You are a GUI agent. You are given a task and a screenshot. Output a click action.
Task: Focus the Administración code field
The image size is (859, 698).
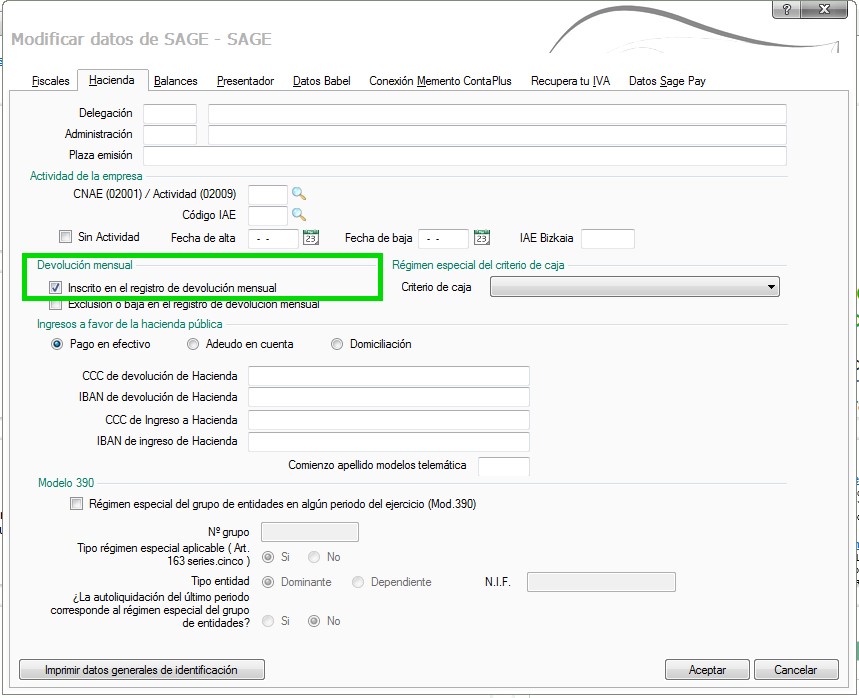pos(170,135)
